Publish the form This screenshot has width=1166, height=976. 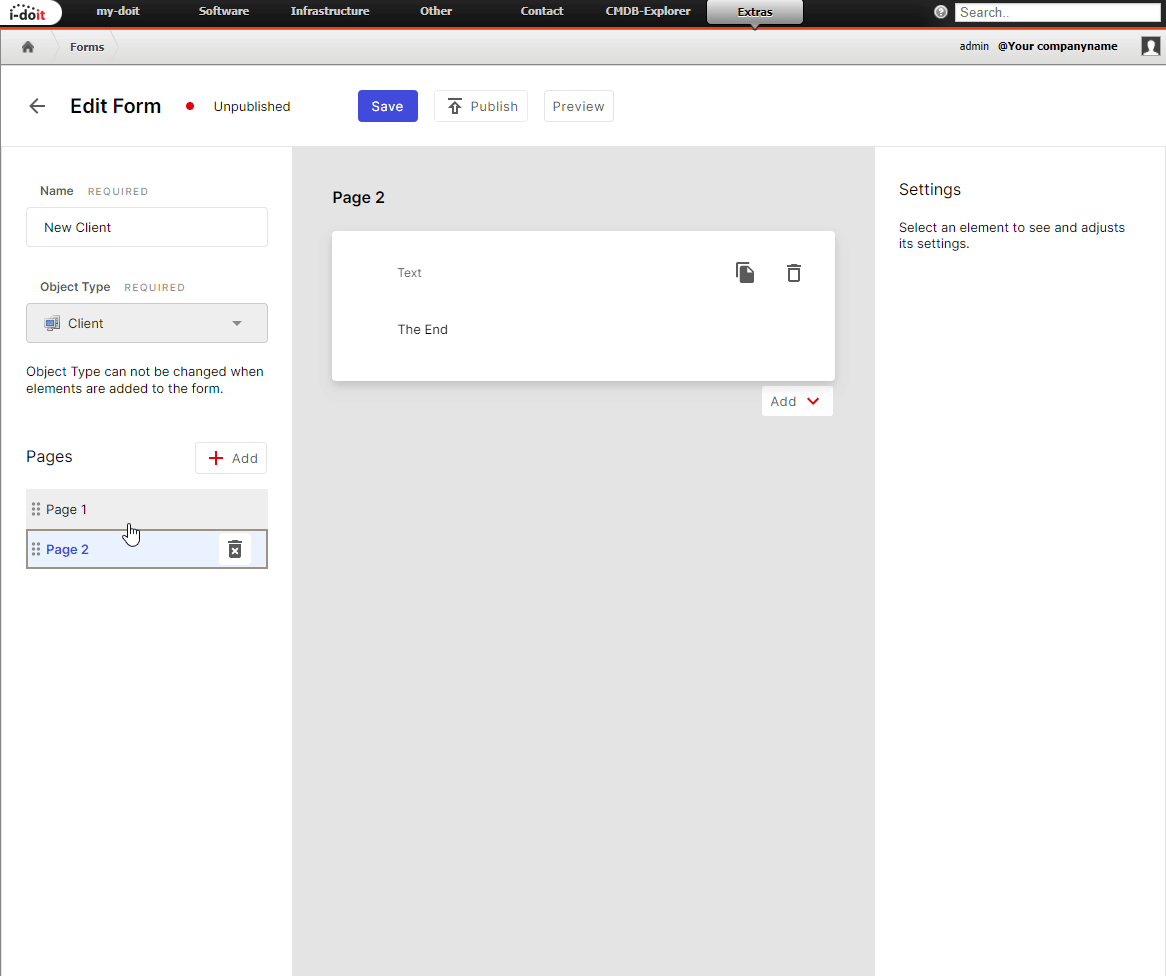[x=481, y=106]
